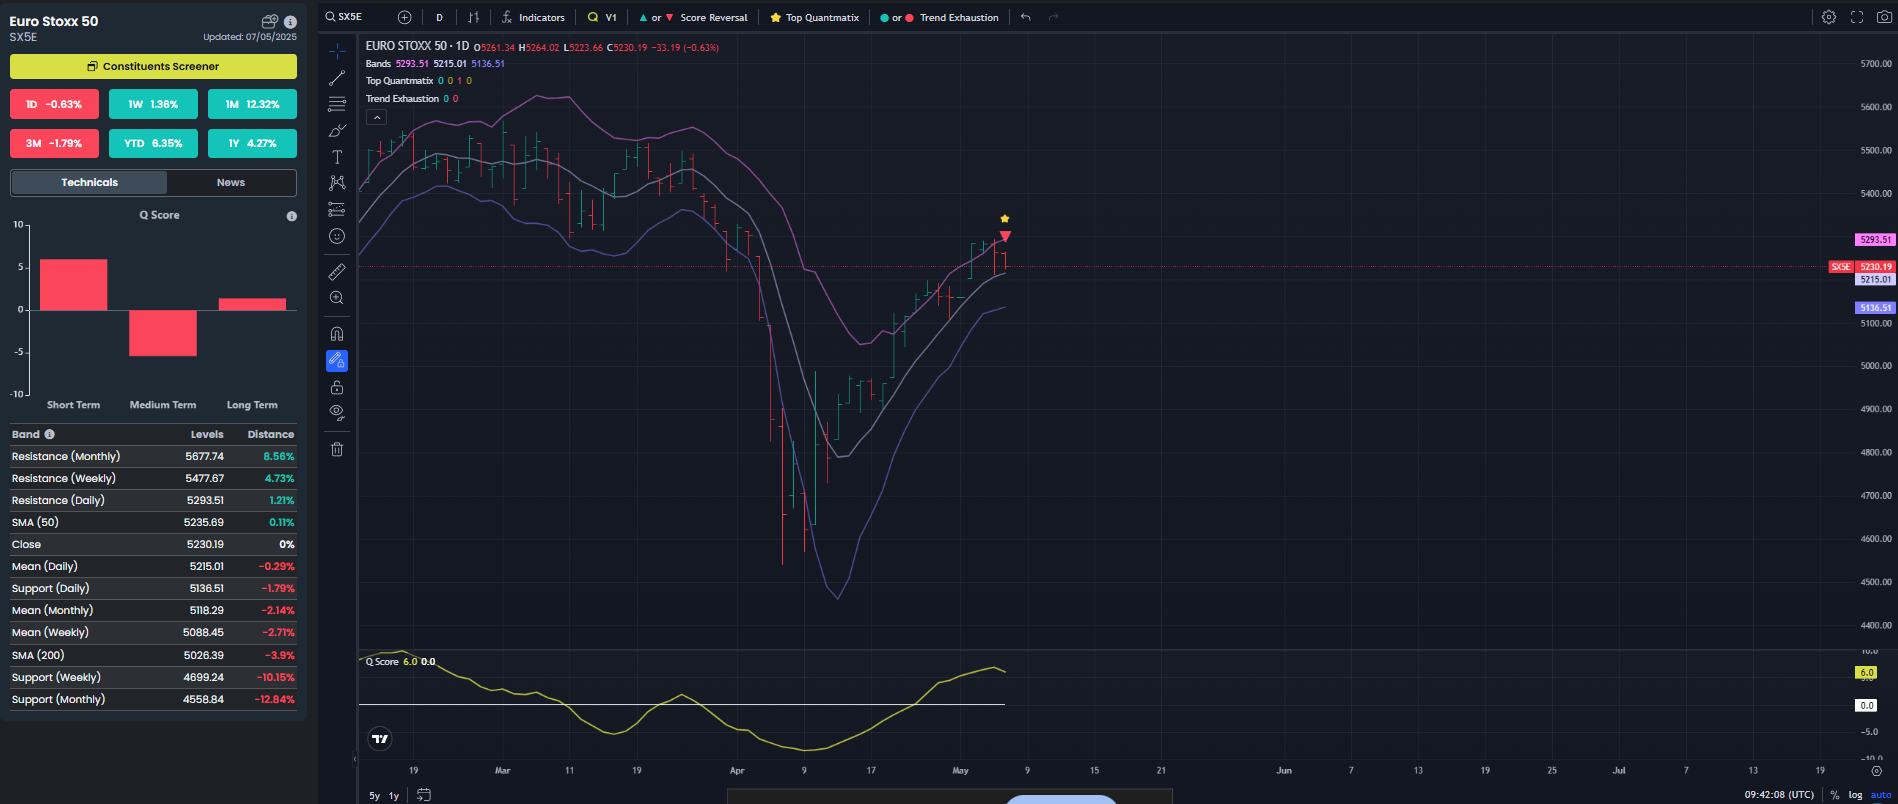Image resolution: width=1898 pixels, height=804 pixels.
Task: Click the Short Term Q Score bar
Action: [x=73, y=284]
